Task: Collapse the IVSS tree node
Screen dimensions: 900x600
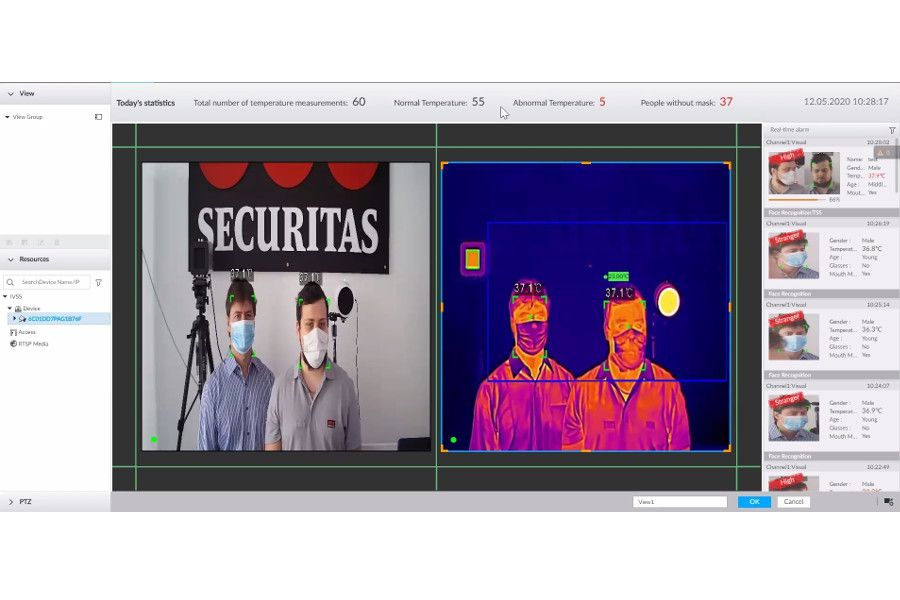Action: [x=6, y=297]
